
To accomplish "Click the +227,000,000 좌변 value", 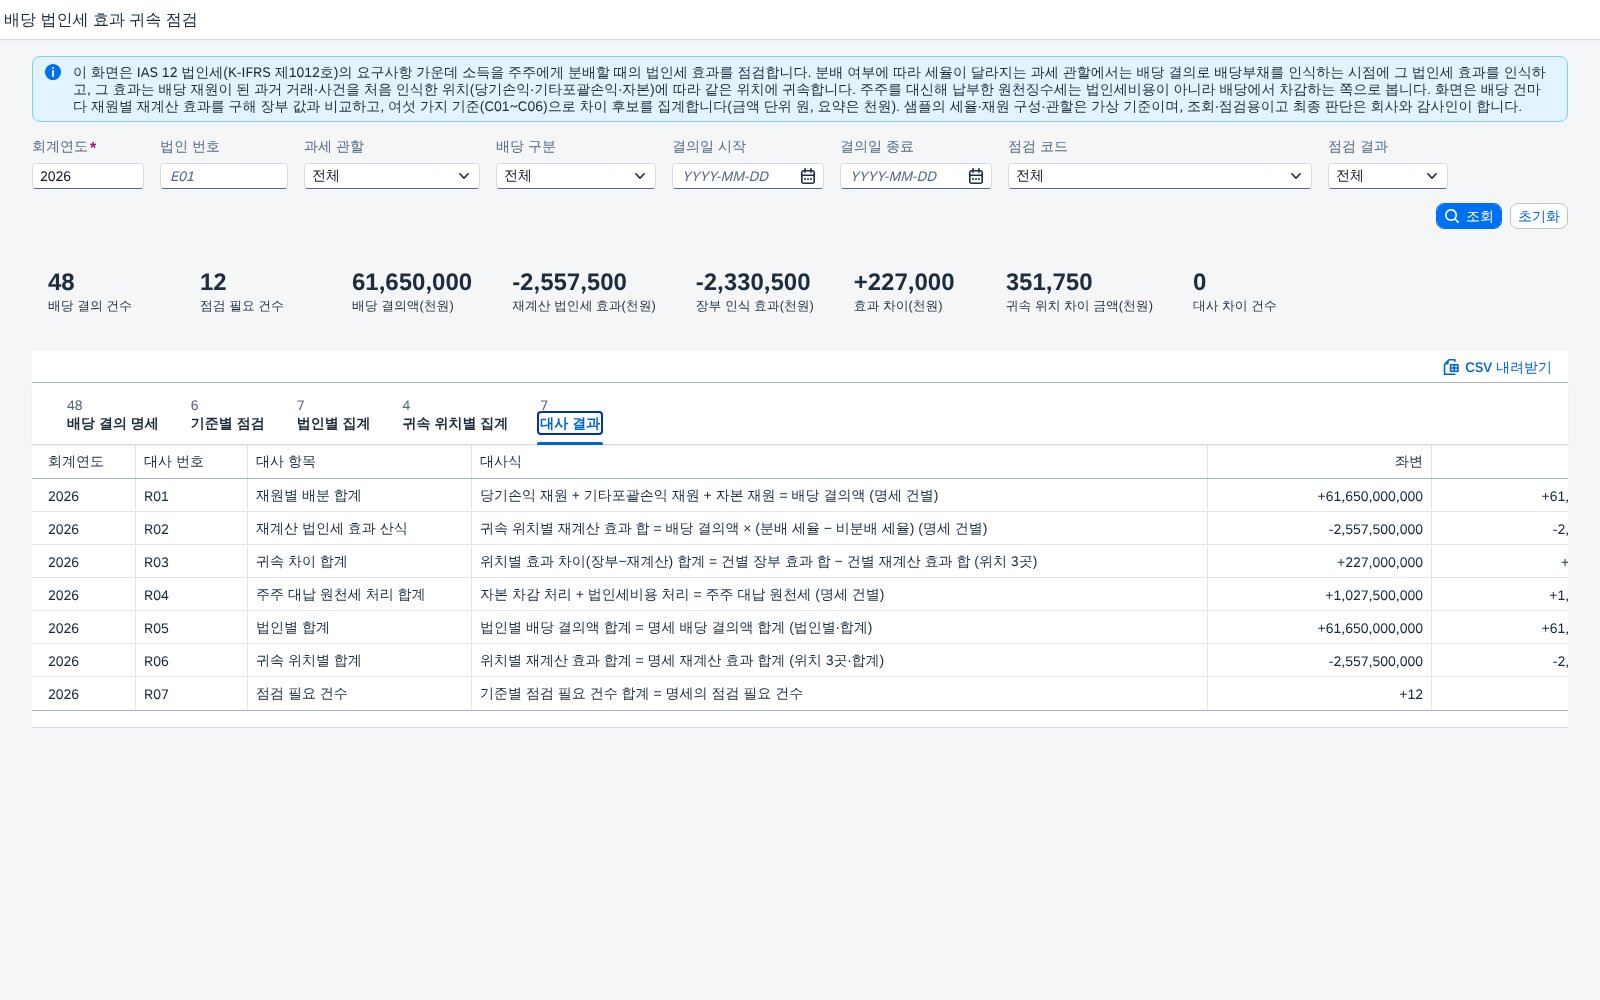I will (1380, 562).
